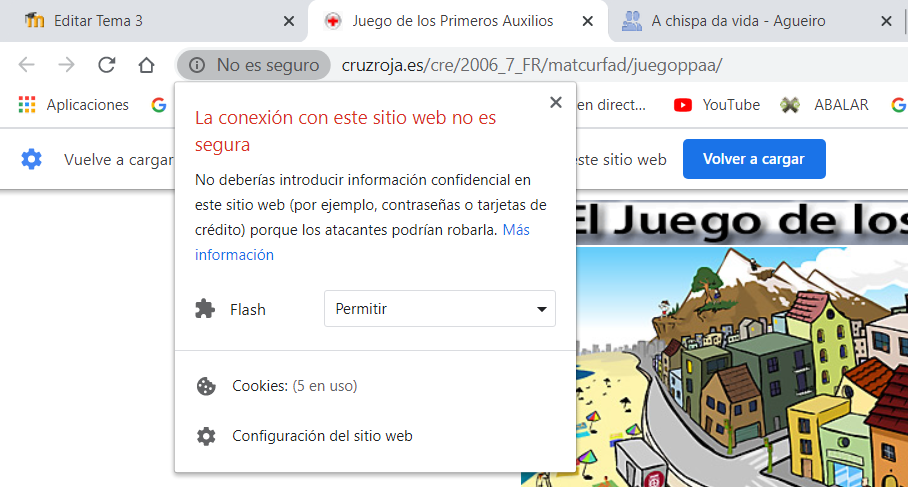Open the ABALAR bookmark
The height and width of the screenshot is (487, 908).
[x=824, y=105]
